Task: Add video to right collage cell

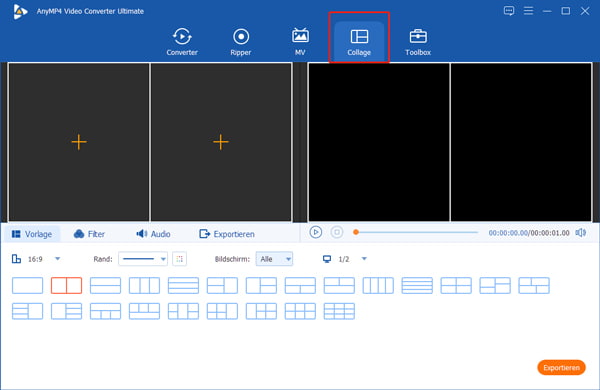Action: (x=221, y=142)
